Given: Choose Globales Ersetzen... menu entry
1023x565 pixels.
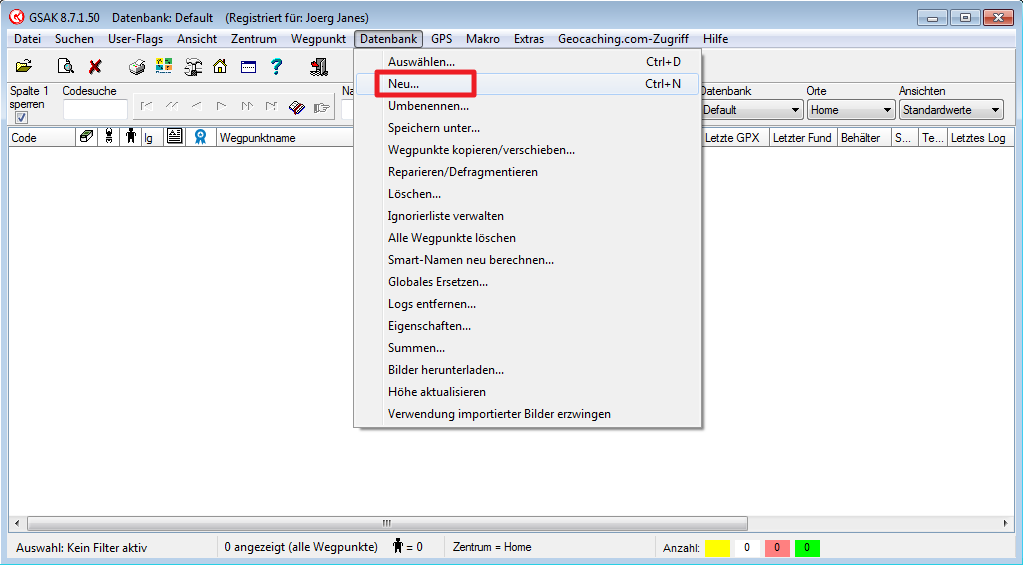Looking at the screenshot, I should [x=527, y=282].
